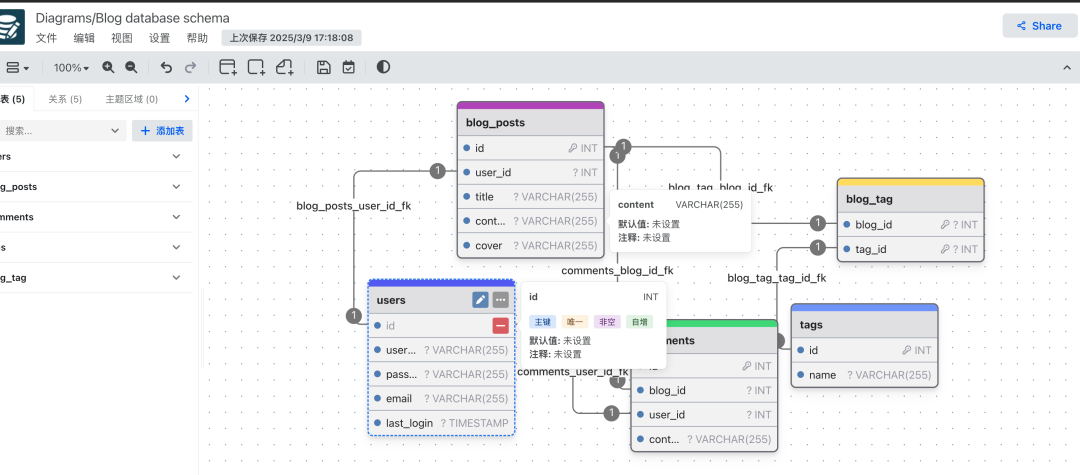This screenshot has width=1080, height=475.
Task: Click the yellow header of blog_tag table
Action: (910, 182)
